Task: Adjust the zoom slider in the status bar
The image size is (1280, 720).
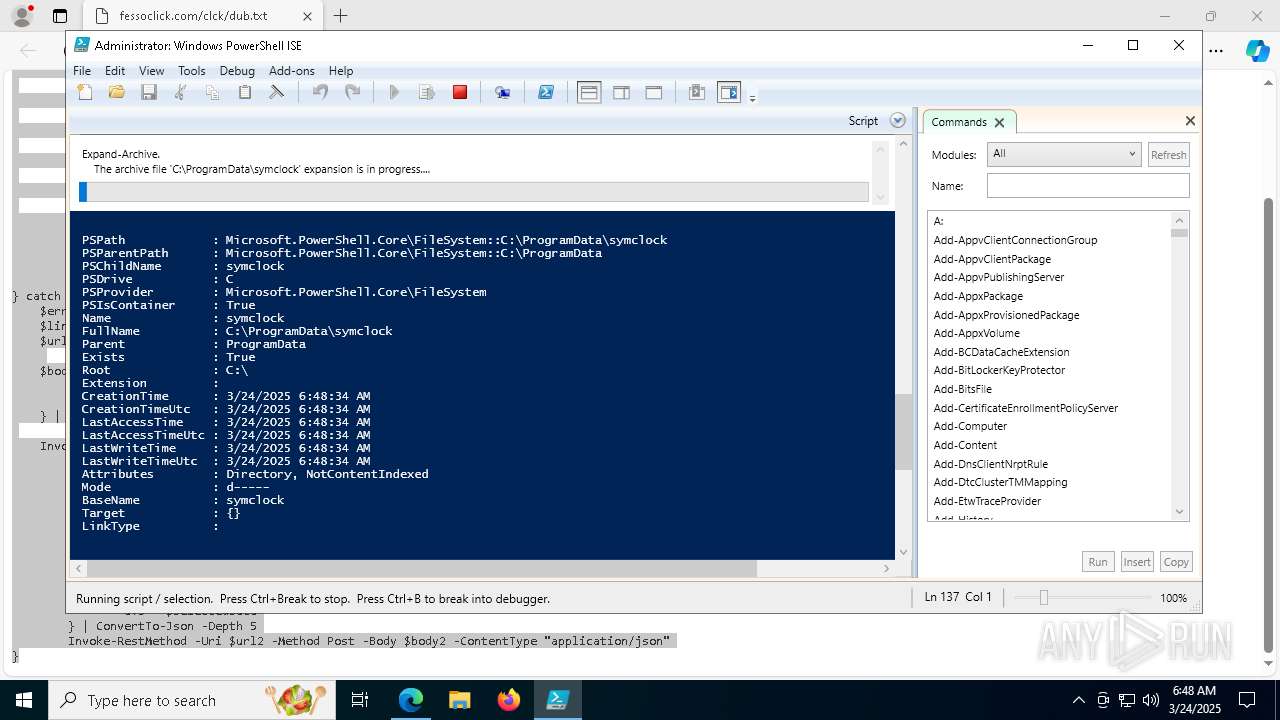Action: tap(1043, 598)
